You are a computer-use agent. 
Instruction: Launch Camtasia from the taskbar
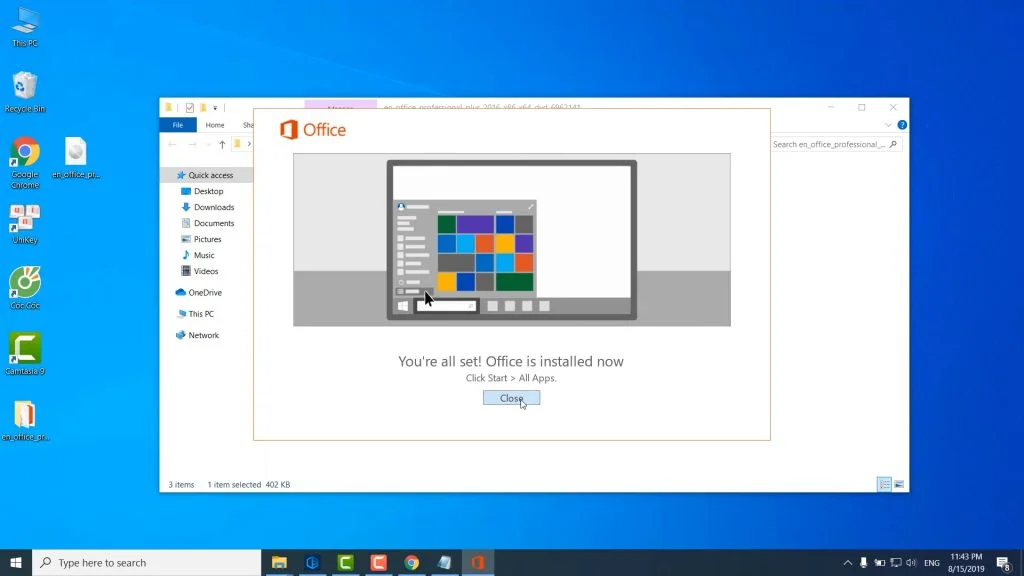346,562
